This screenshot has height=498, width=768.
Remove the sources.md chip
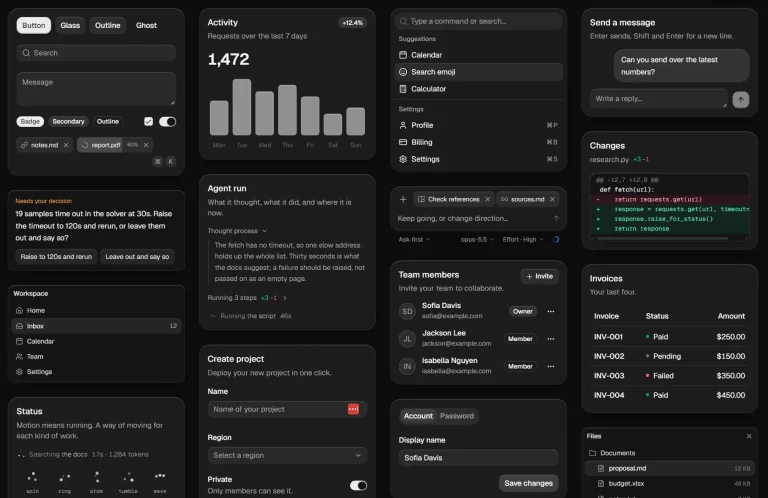tap(552, 199)
